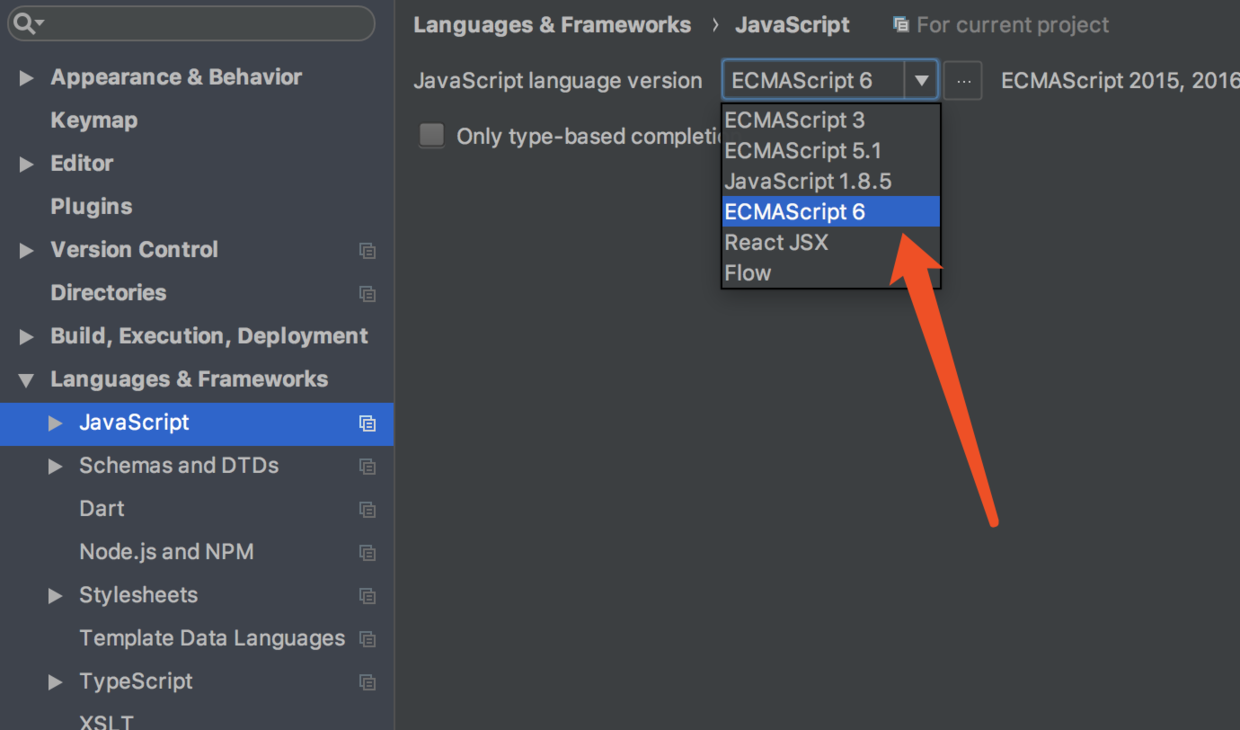Image resolution: width=1240 pixels, height=730 pixels.
Task: Open the Keymap settings page
Action: pos(94,120)
